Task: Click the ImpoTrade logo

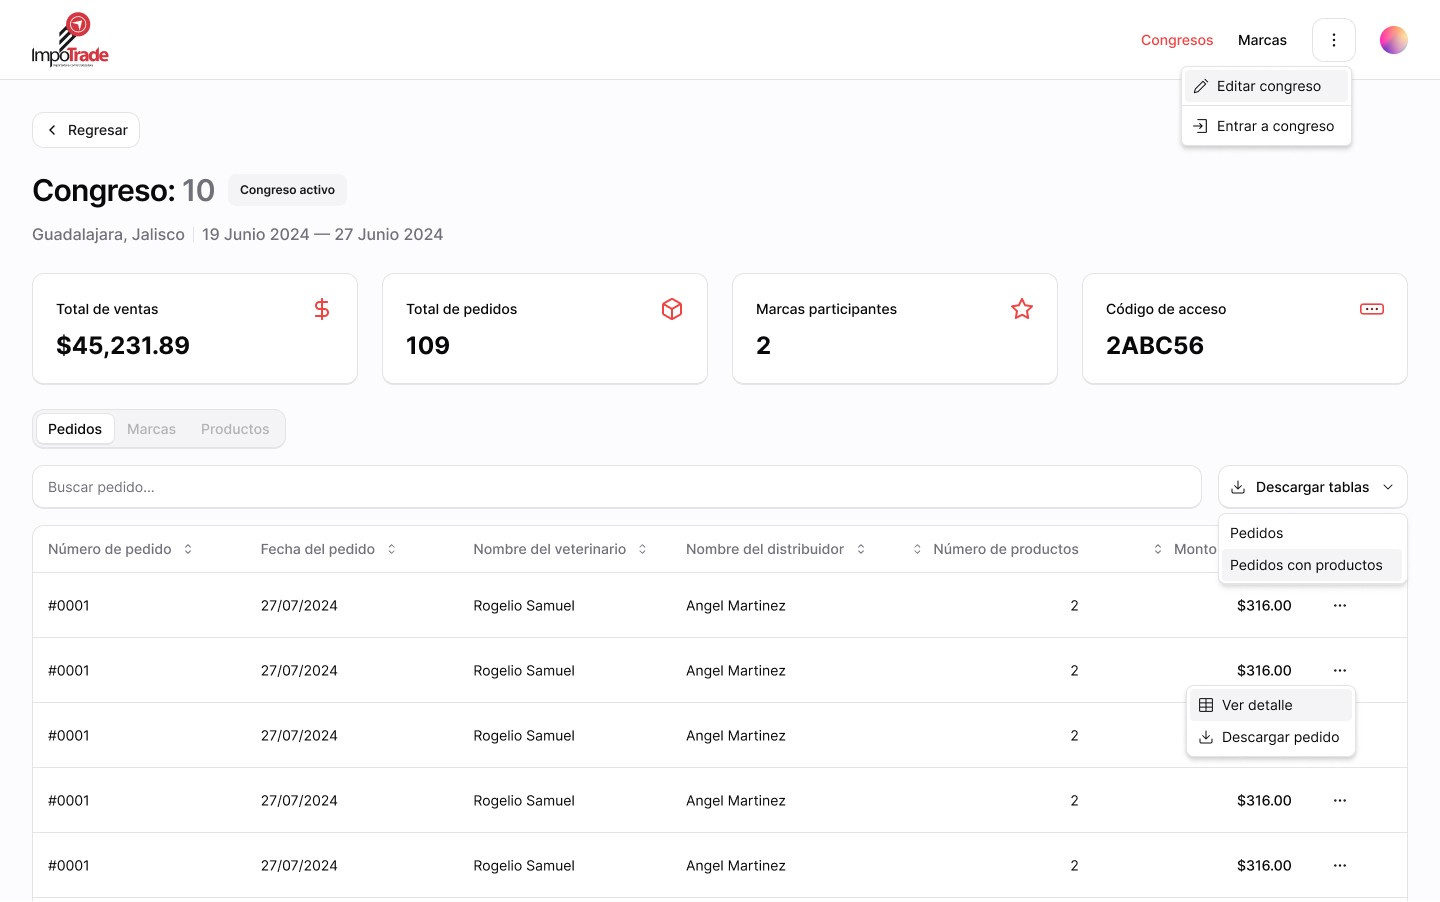Action: tap(70, 40)
